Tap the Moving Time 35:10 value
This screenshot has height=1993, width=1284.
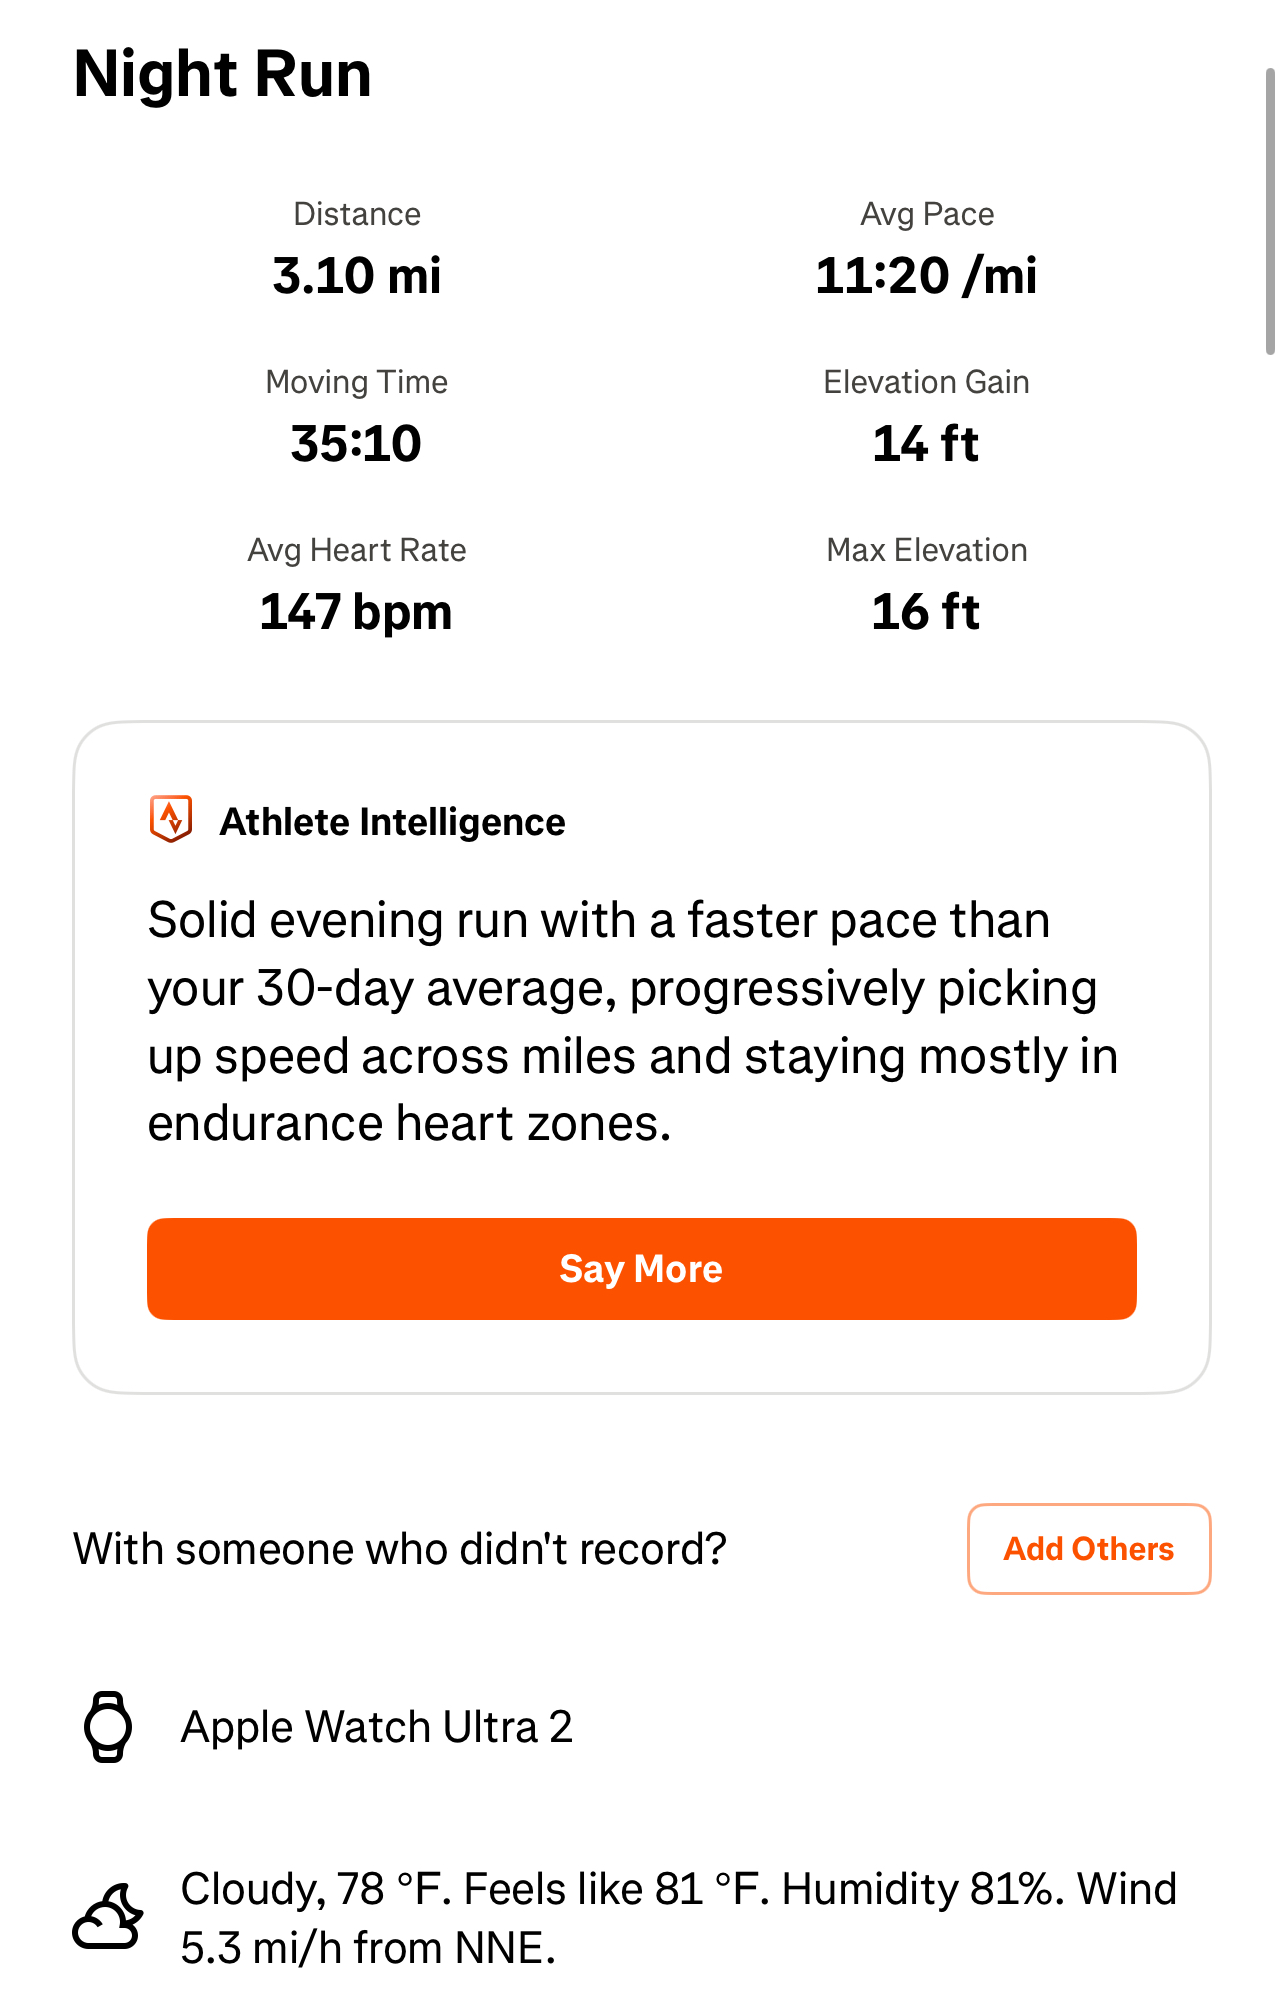356,444
